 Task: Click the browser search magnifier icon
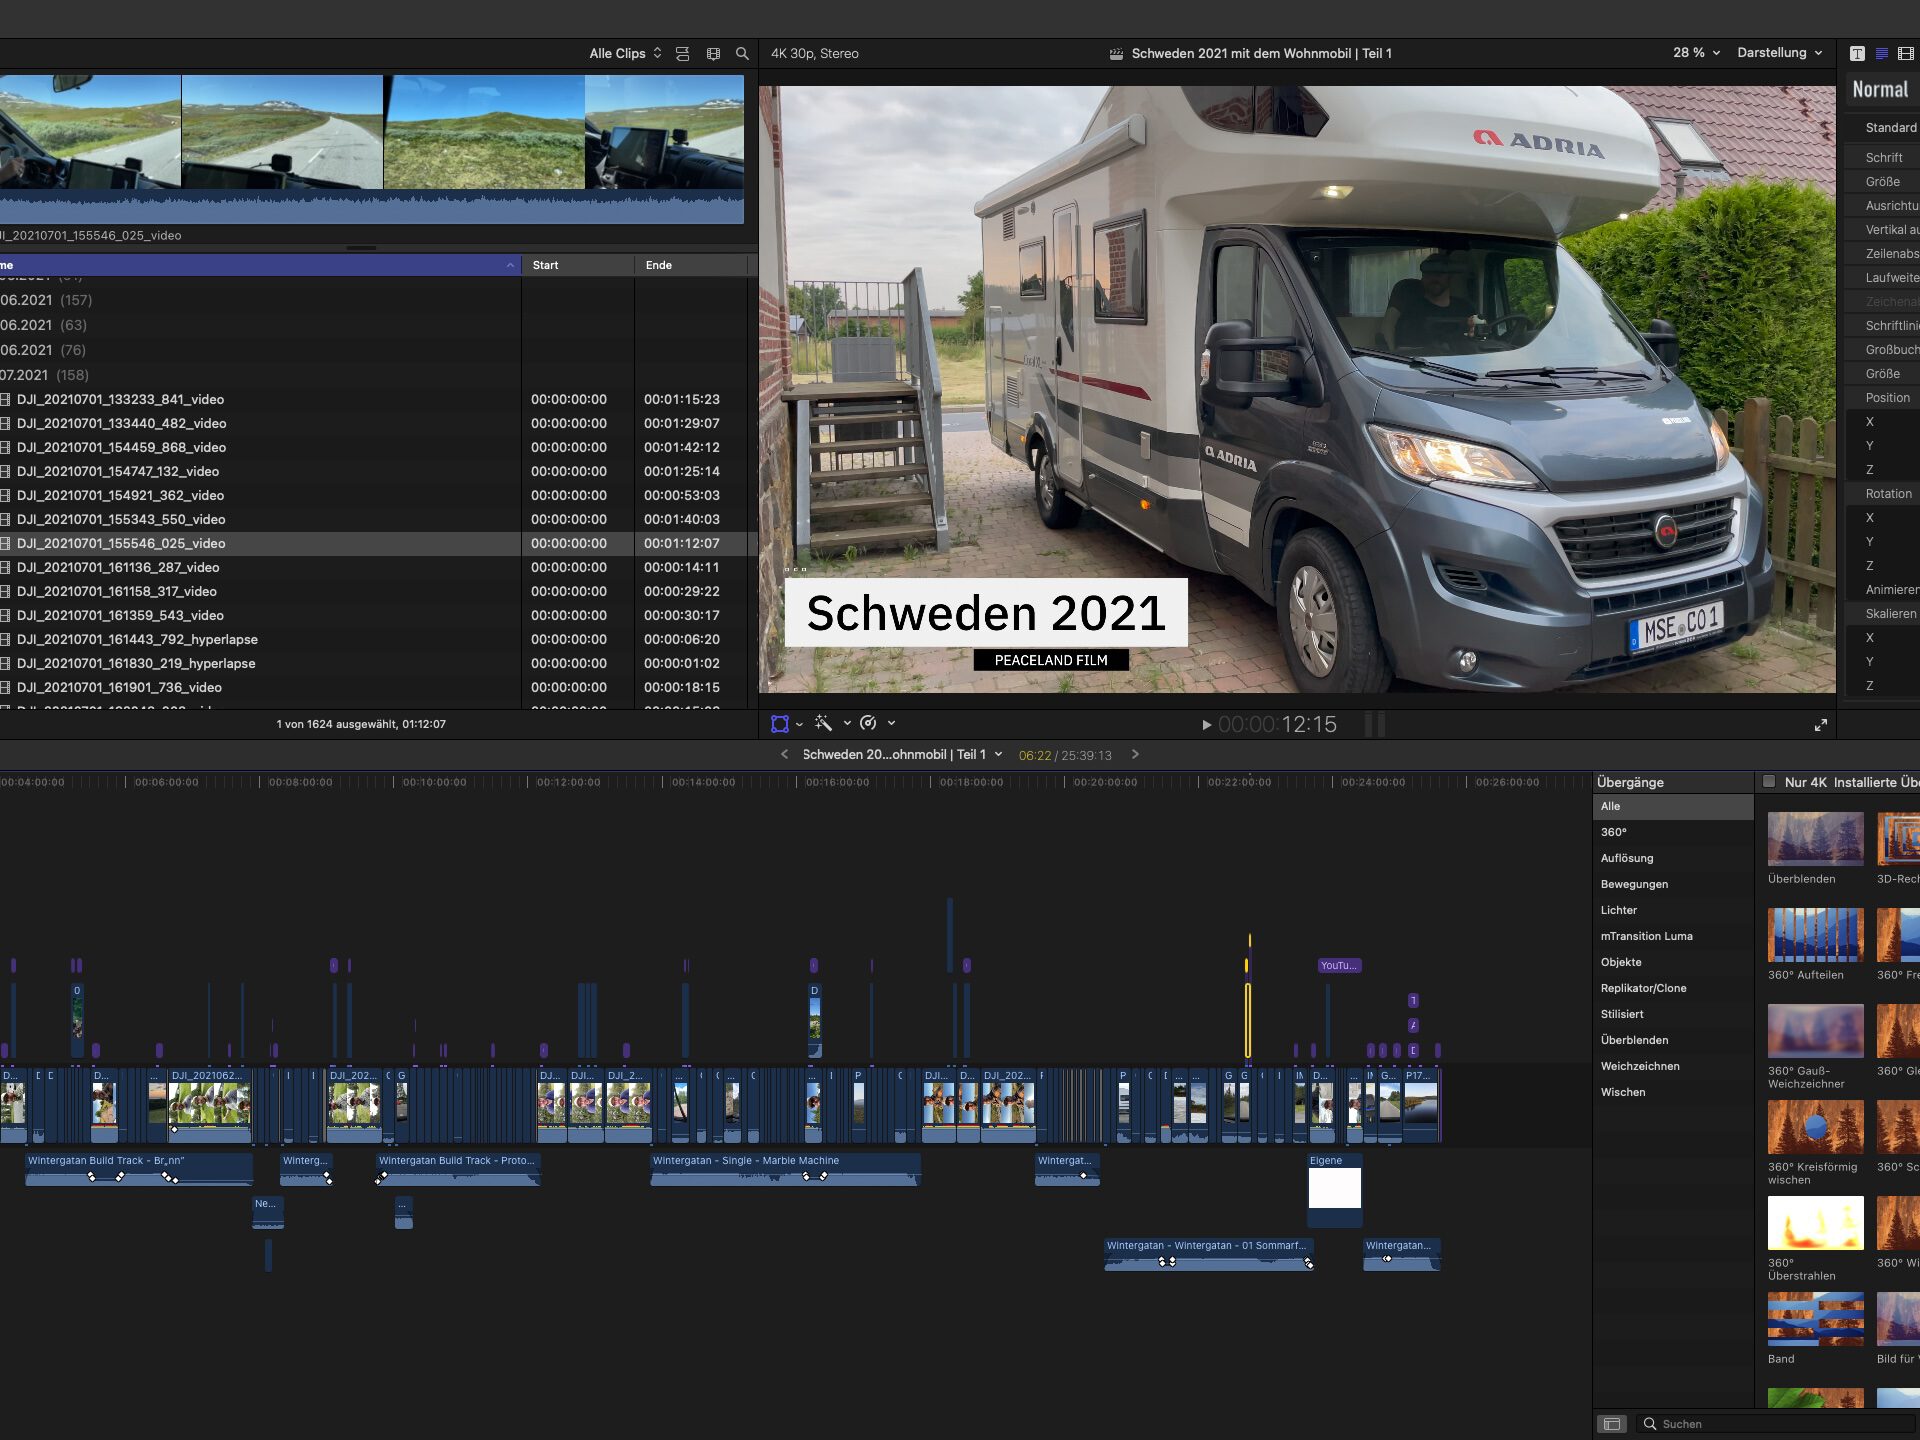742,54
